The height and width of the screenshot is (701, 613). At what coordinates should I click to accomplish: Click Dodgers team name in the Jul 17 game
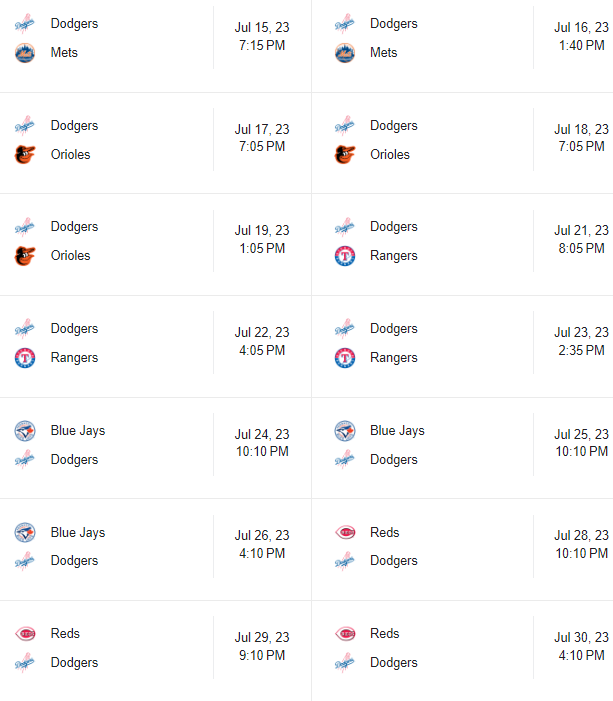click(74, 126)
